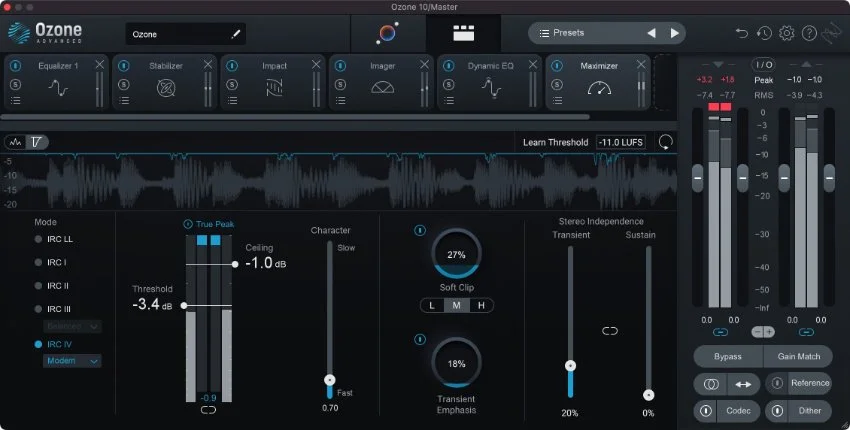The width and height of the screenshot is (850, 430).
Task: Toggle Transient Emphasis power button
Action: [420, 339]
